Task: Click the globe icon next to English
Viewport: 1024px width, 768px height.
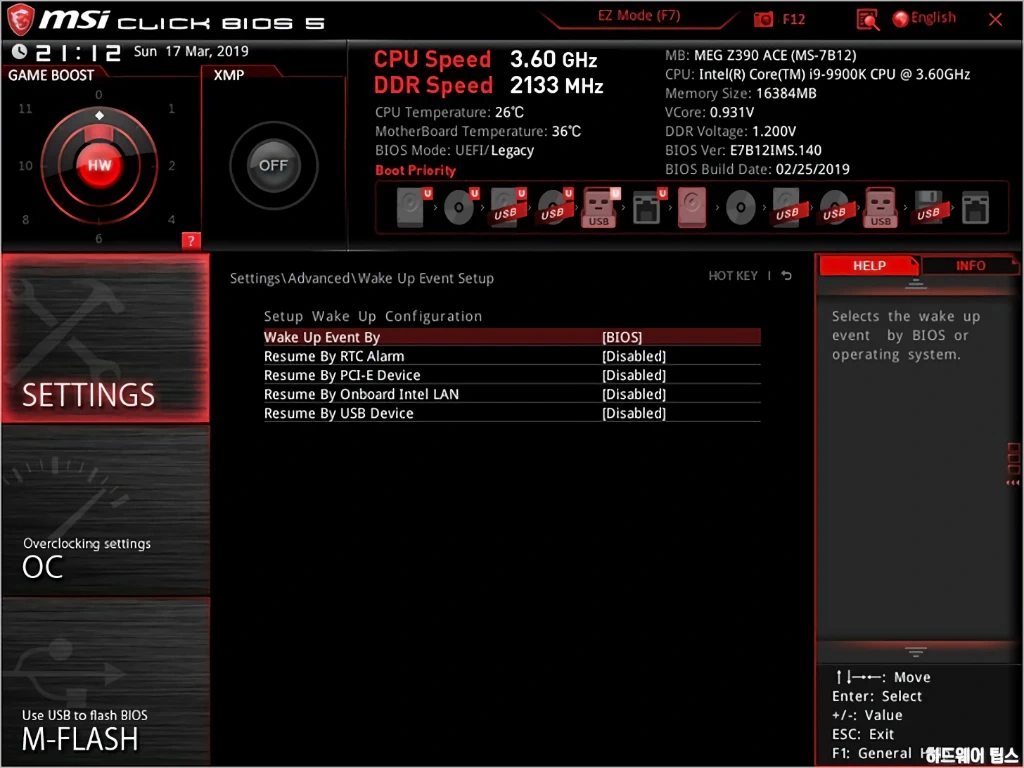Action: [x=901, y=19]
